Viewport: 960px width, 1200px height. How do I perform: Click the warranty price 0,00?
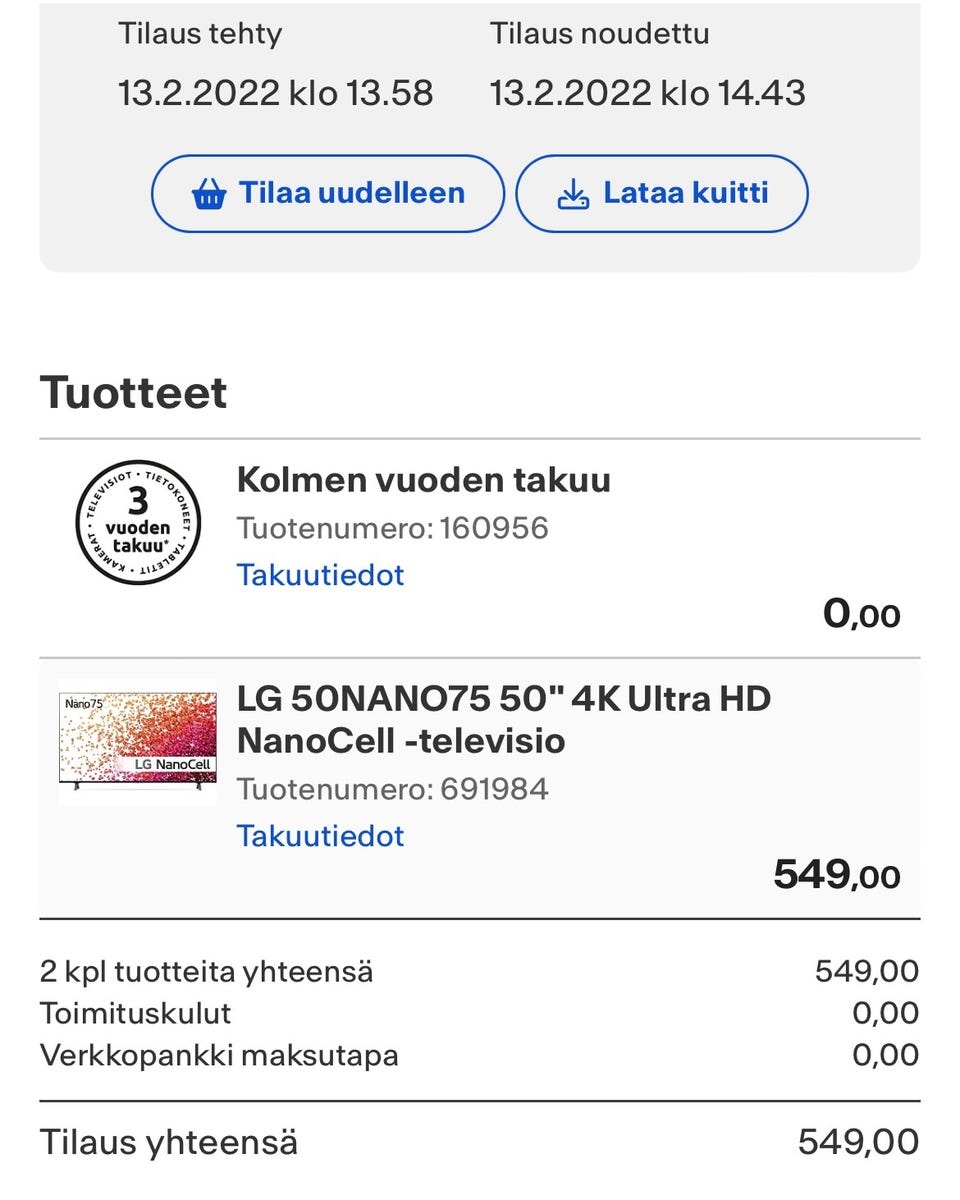pos(861,614)
